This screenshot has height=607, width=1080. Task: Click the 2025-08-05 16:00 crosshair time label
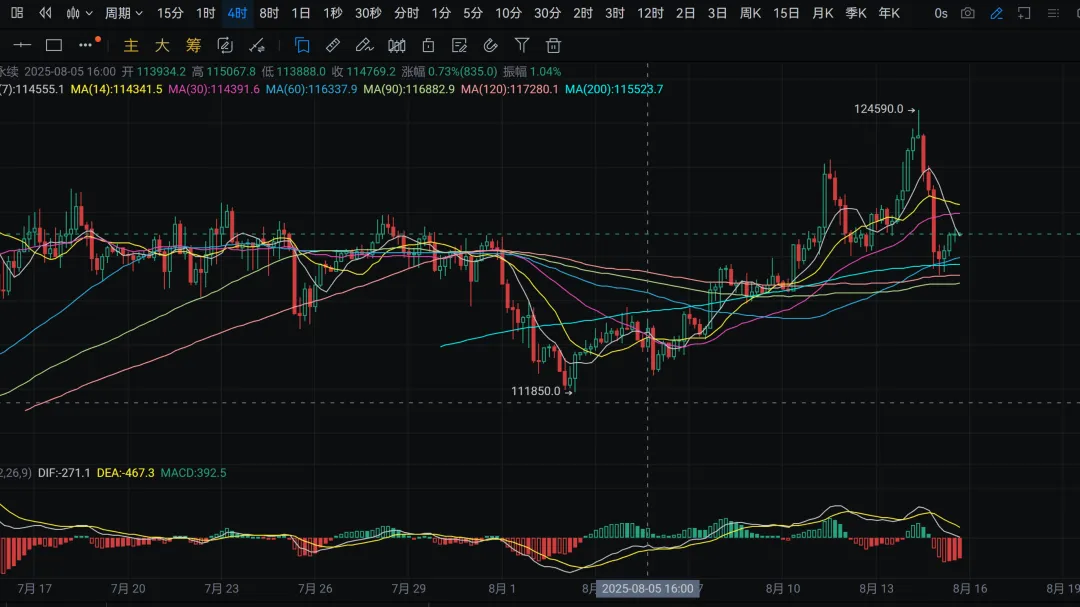647,588
